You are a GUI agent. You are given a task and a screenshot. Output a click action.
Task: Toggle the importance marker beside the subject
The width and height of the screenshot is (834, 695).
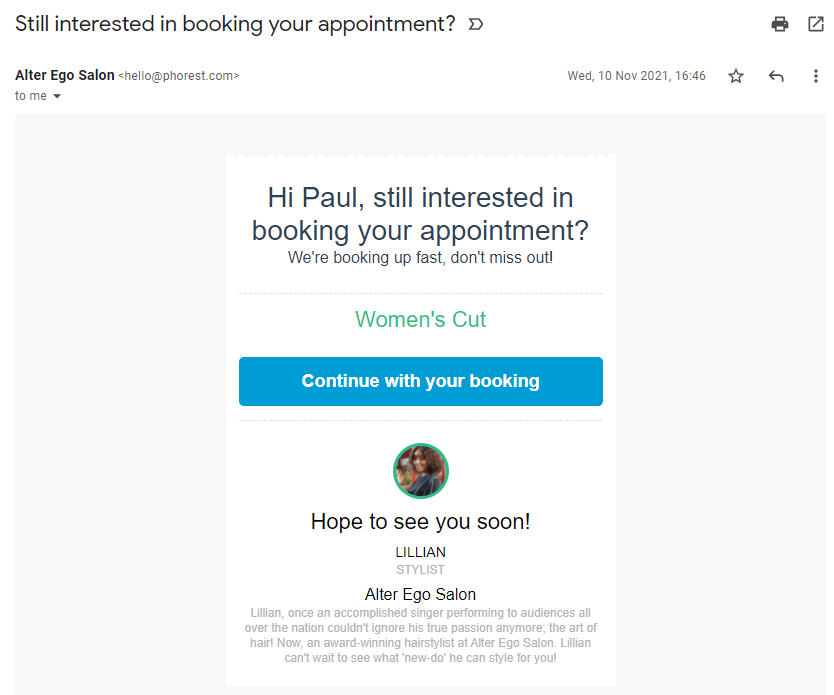tap(476, 24)
